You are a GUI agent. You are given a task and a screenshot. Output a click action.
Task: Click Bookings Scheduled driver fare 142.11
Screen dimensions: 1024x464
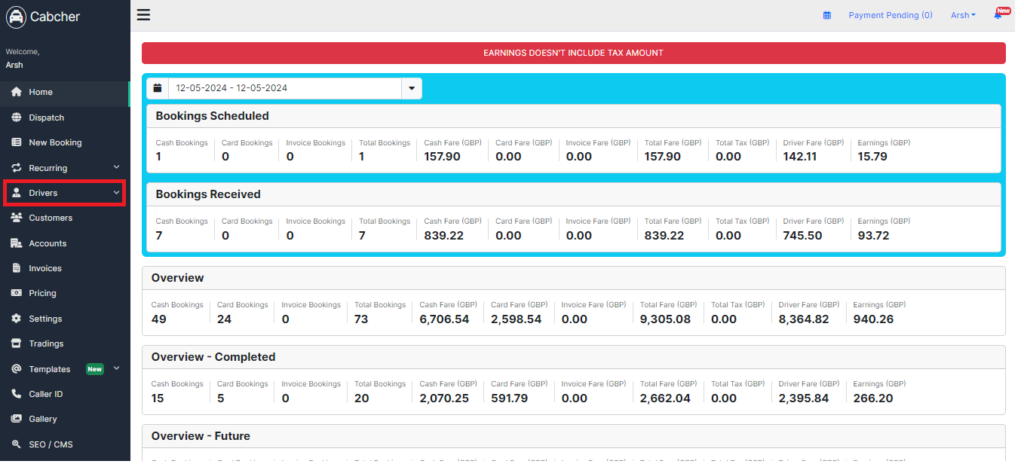point(800,157)
